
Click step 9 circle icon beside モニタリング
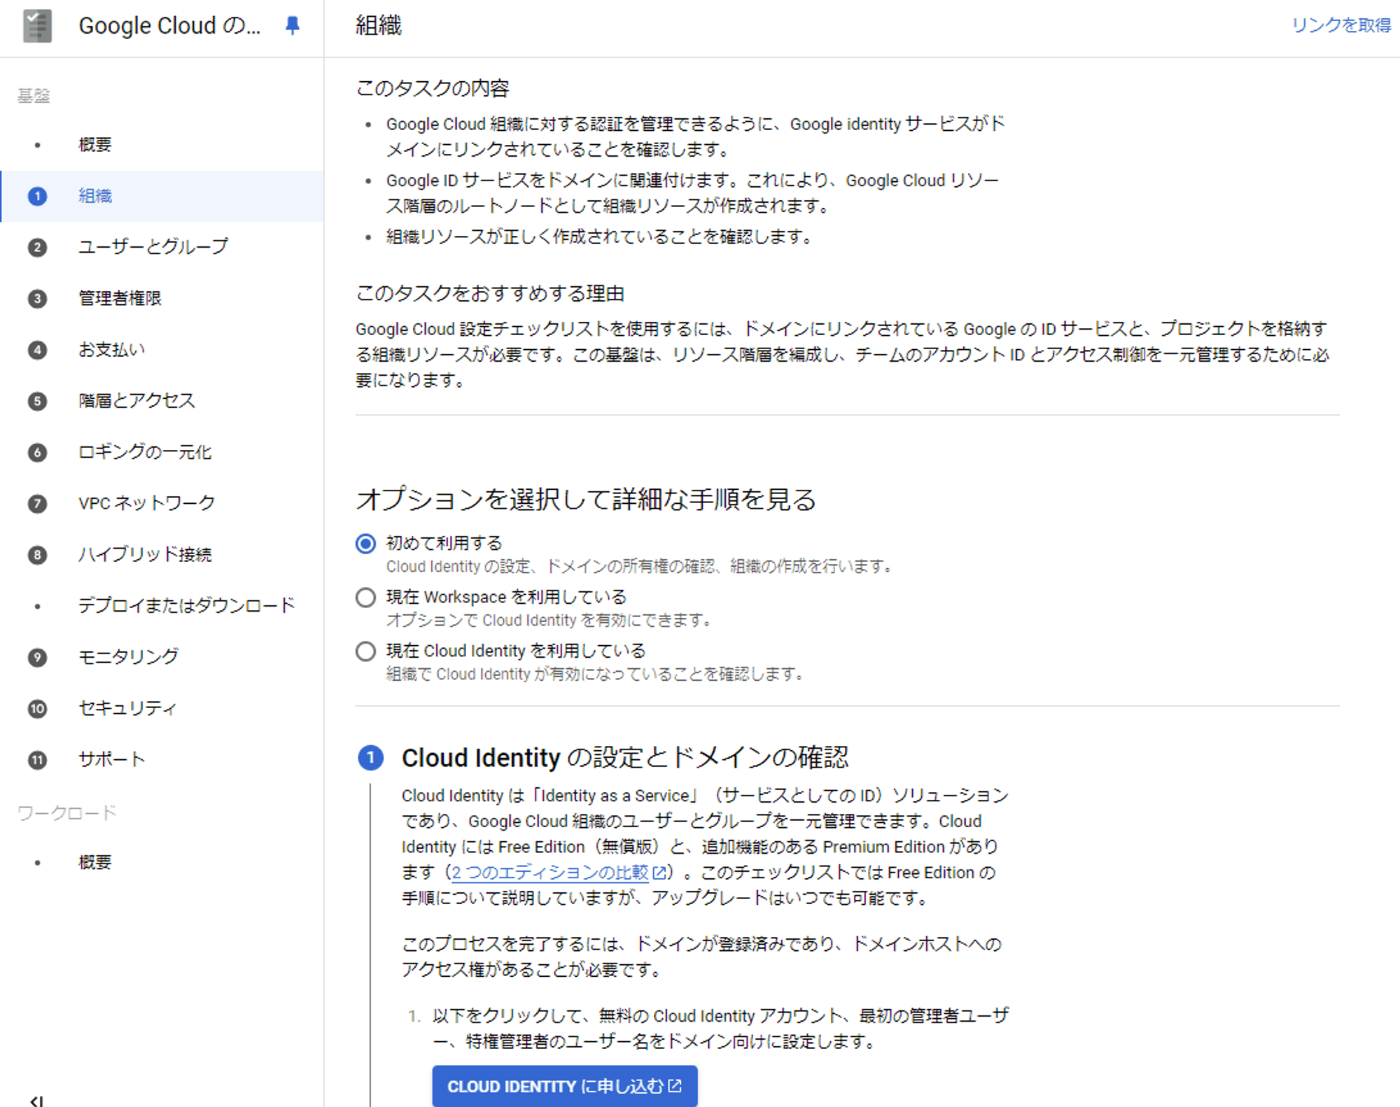[x=37, y=657]
